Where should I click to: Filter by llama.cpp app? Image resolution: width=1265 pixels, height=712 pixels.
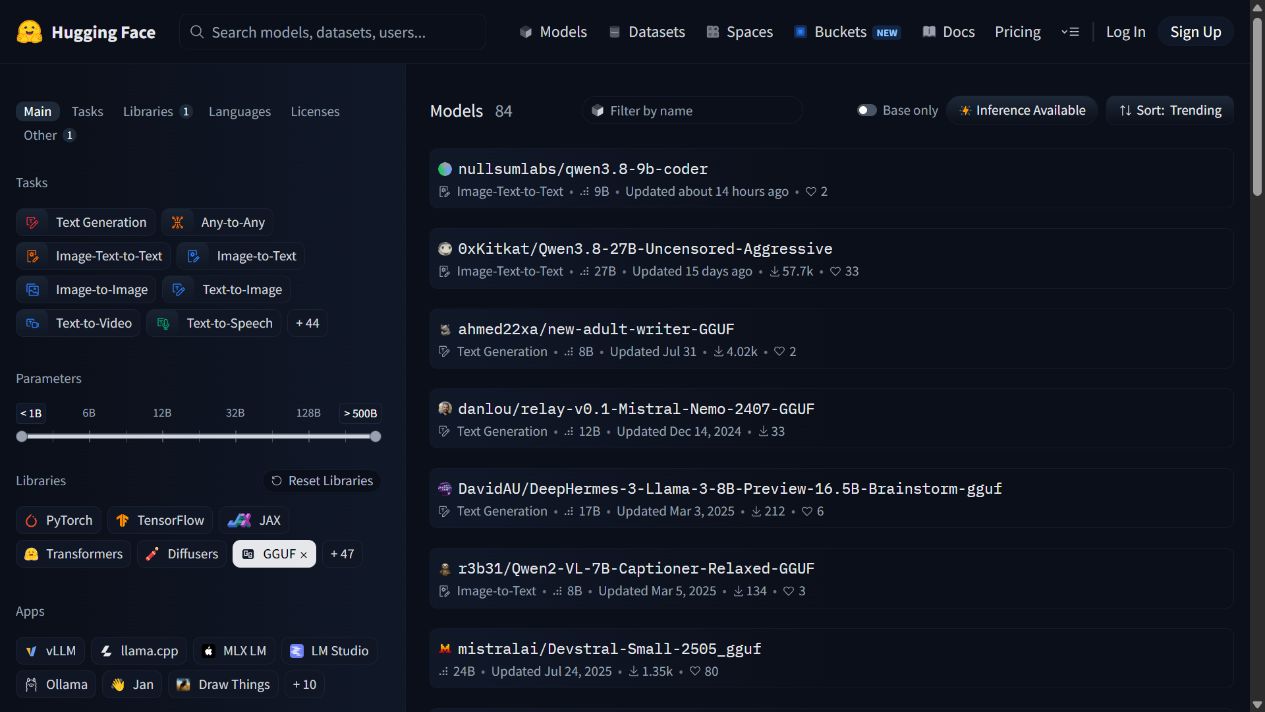[139, 651]
